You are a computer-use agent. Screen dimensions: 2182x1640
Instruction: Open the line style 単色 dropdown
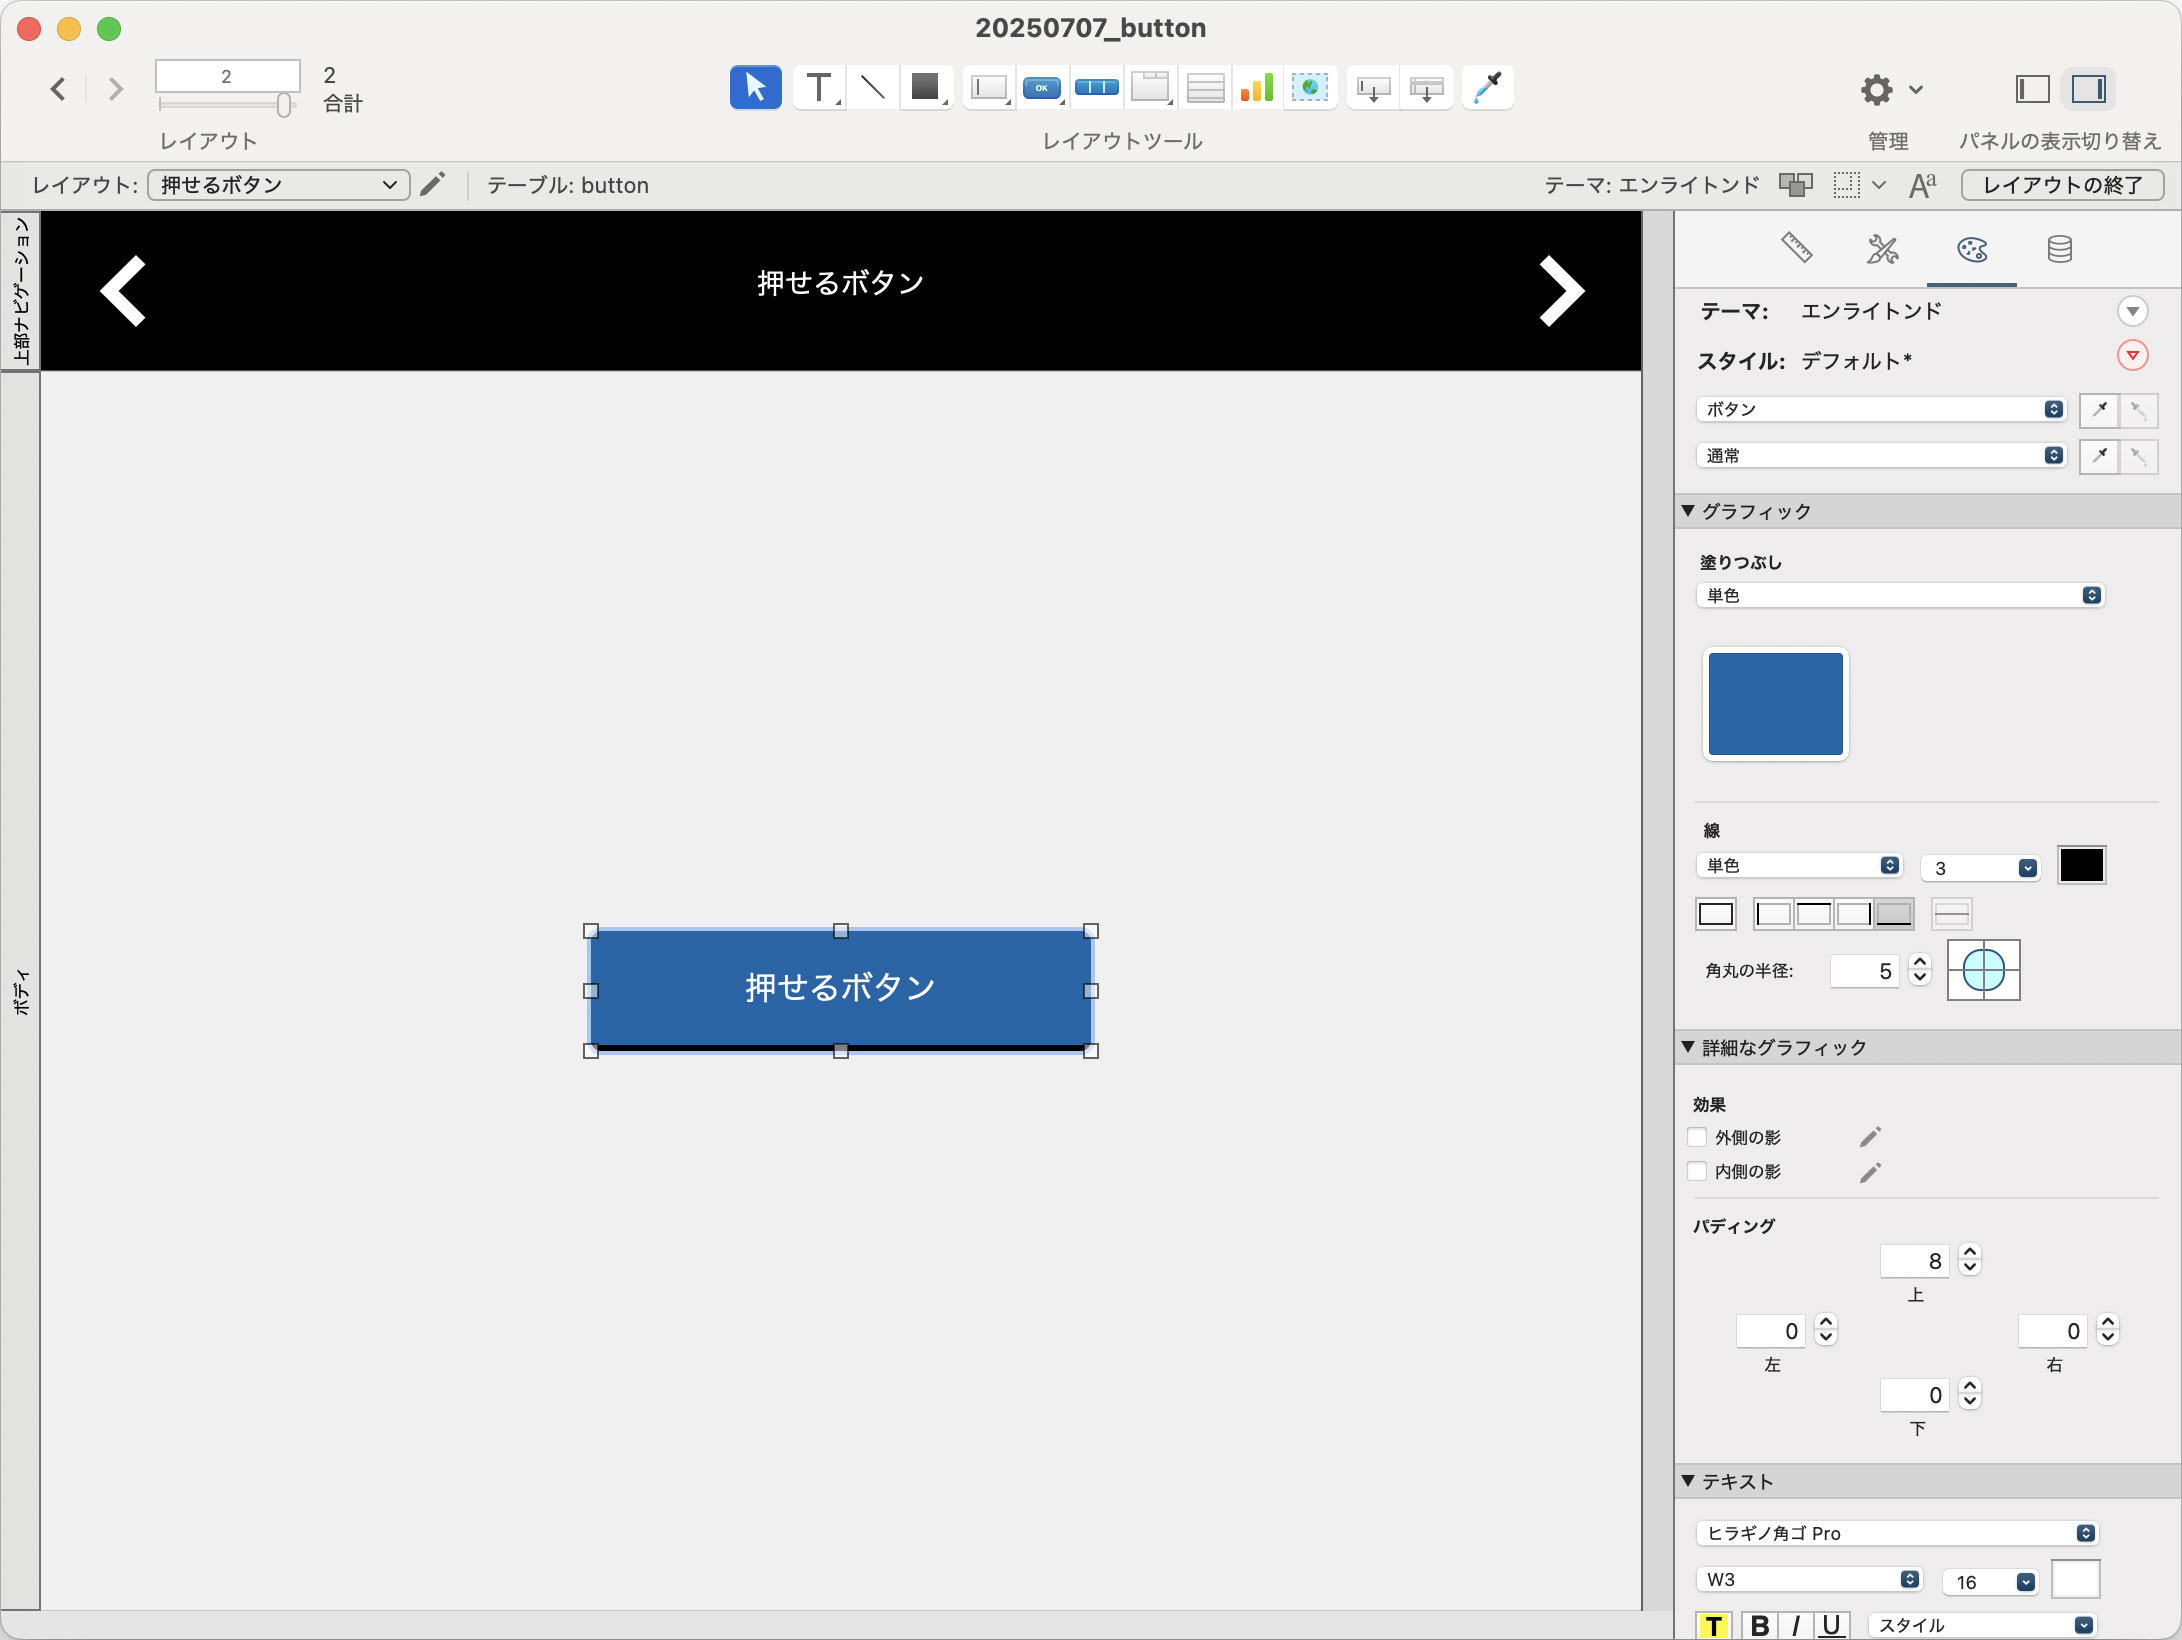click(1799, 866)
